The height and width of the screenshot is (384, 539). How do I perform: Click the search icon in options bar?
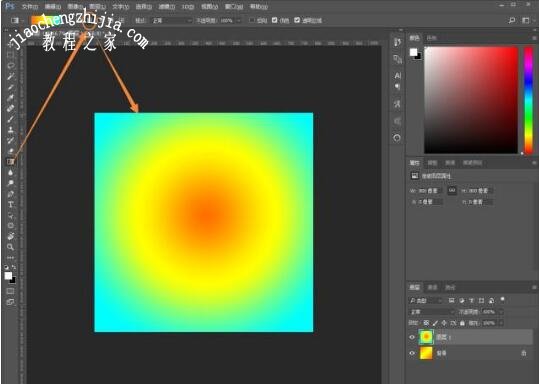pos(512,20)
